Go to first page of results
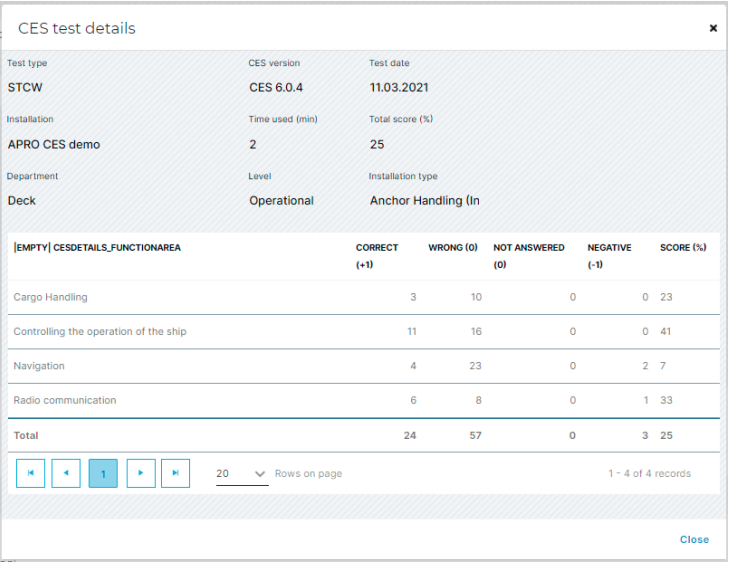The height and width of the screenshot is (567, 729). click(x=30, y=473)
